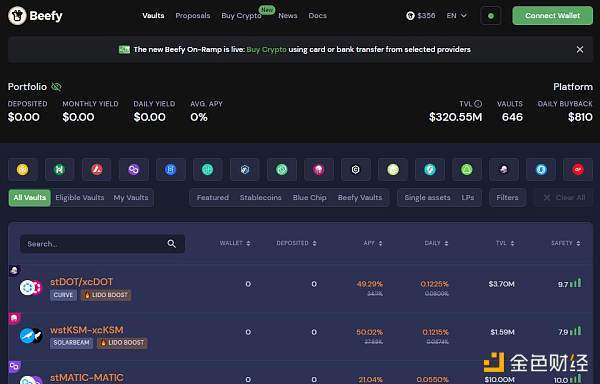
Task: Choose the green Celo chain icon
Action: coord(282,169)
